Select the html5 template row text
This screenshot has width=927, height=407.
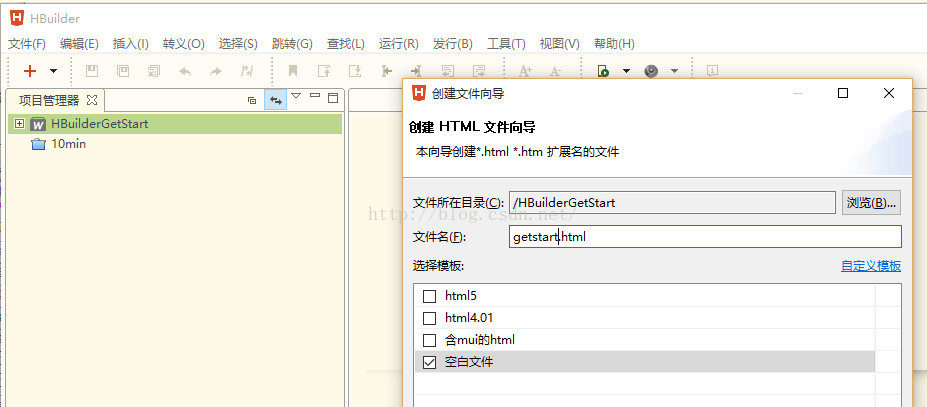[461, 295]
